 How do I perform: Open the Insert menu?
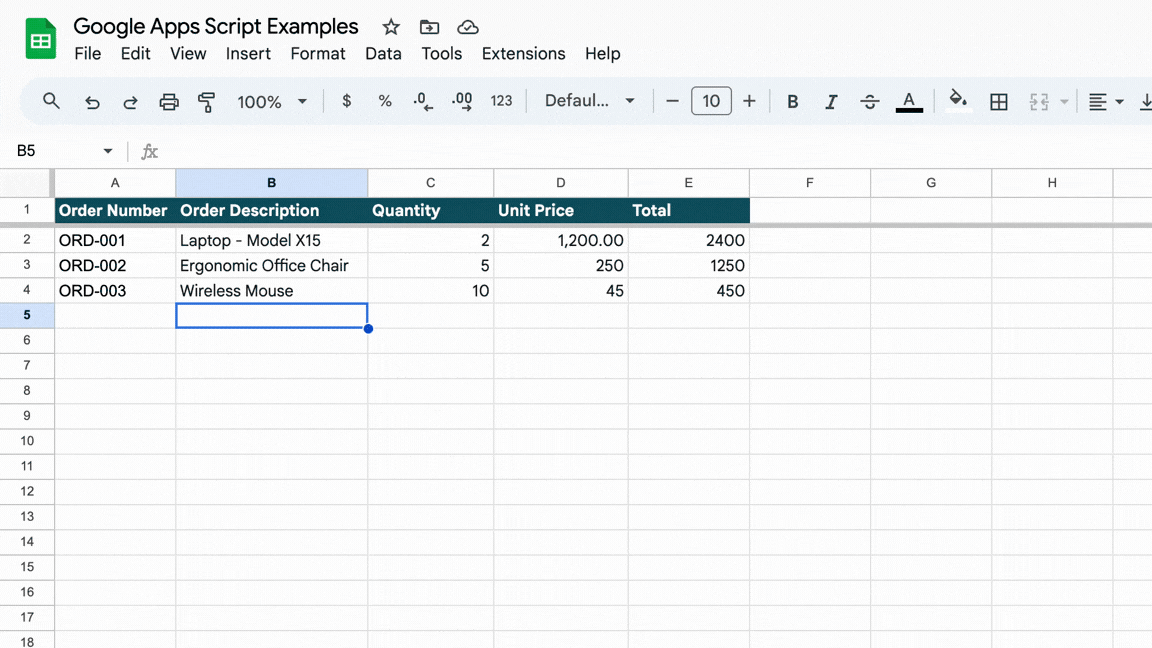[248, 54]
